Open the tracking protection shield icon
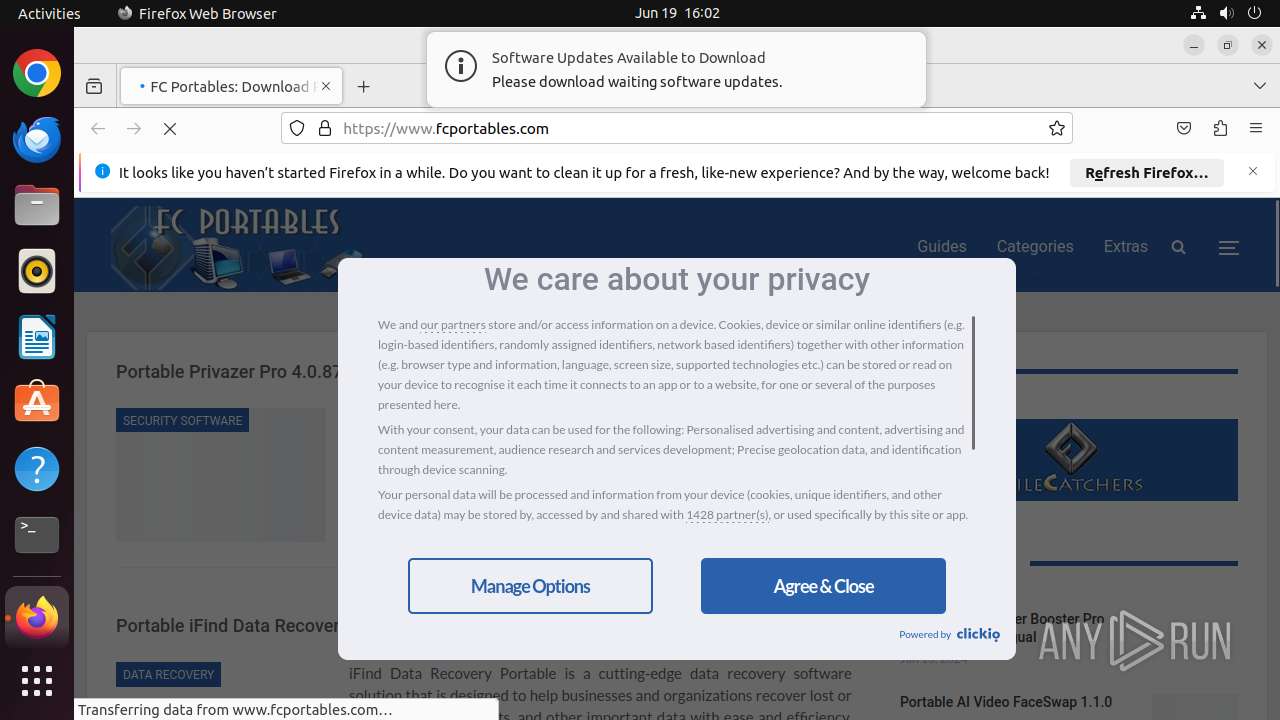The image size is (1280, 720). pyautogui.click(x=297, y=128)
